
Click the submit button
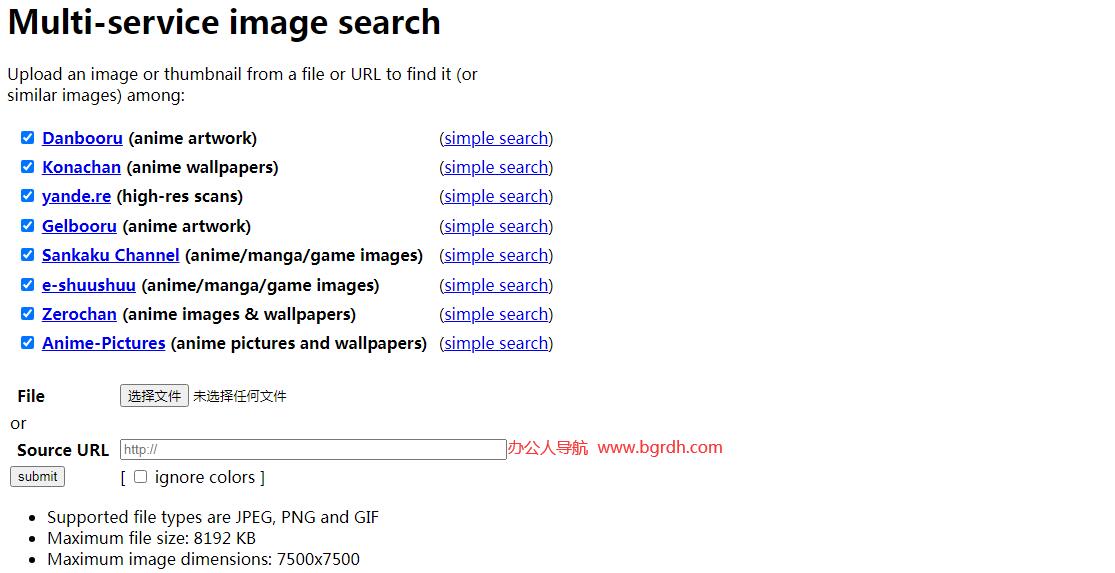click(x=38, y=476)
